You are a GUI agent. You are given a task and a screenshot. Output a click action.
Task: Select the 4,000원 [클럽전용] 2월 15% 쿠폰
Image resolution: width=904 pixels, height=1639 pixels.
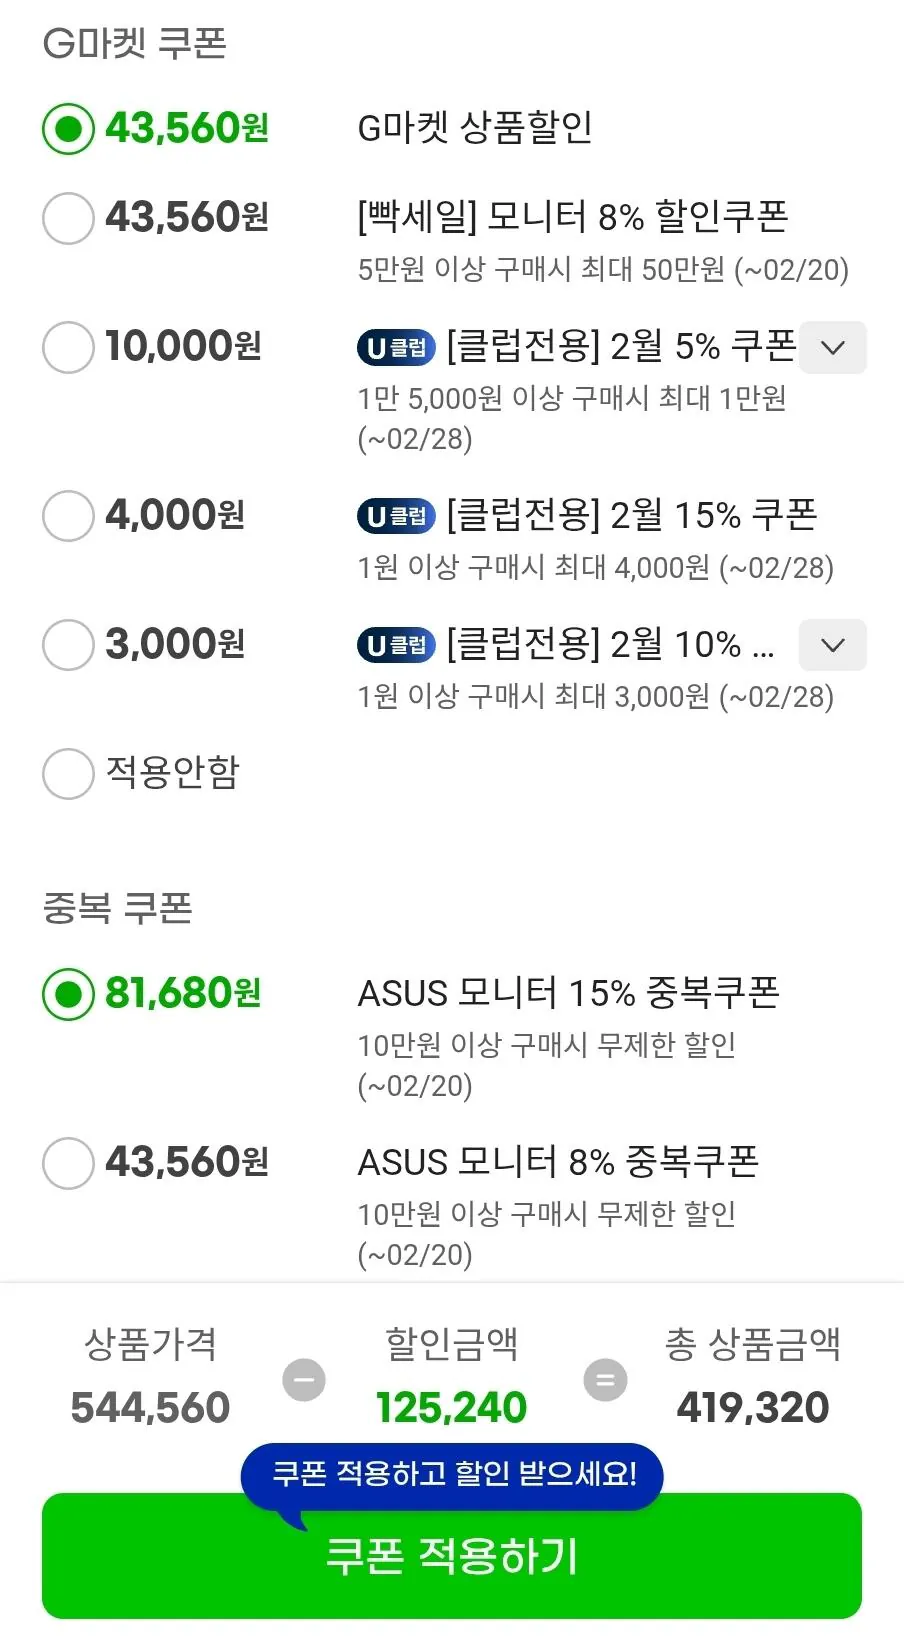(67, 516)
